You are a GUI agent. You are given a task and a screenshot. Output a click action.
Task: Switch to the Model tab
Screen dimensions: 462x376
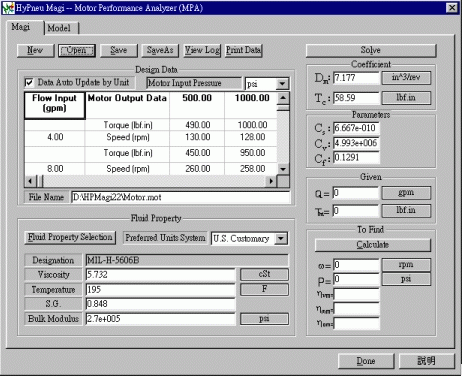tap(59, 28)
